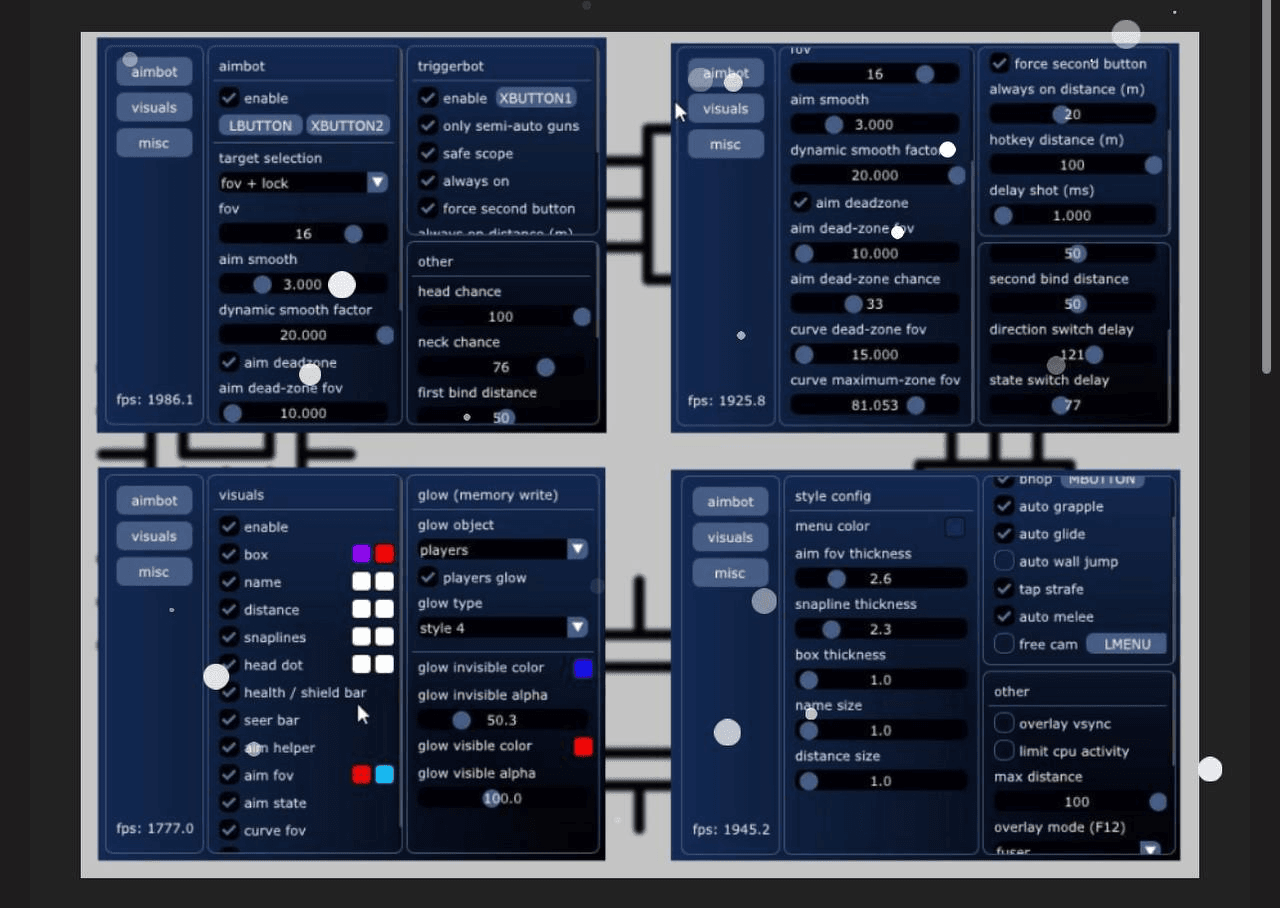The width and height of the screenshot is (1280, 908).
Task: Click the blue glow invisible color swatch
Action: [583, 669]
